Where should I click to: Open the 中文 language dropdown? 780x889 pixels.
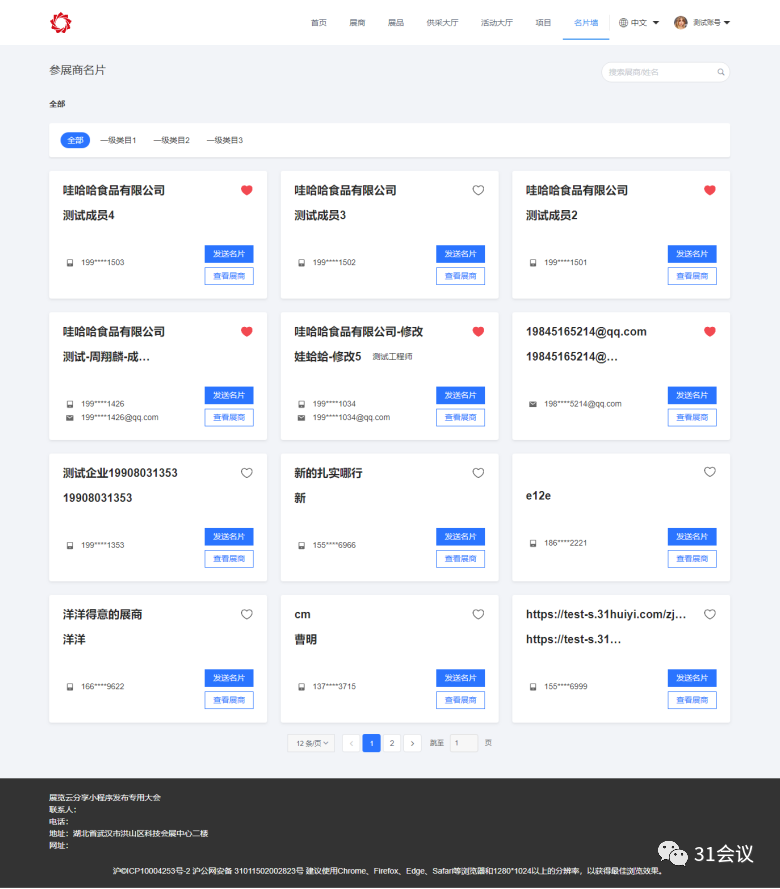(639, 23)
